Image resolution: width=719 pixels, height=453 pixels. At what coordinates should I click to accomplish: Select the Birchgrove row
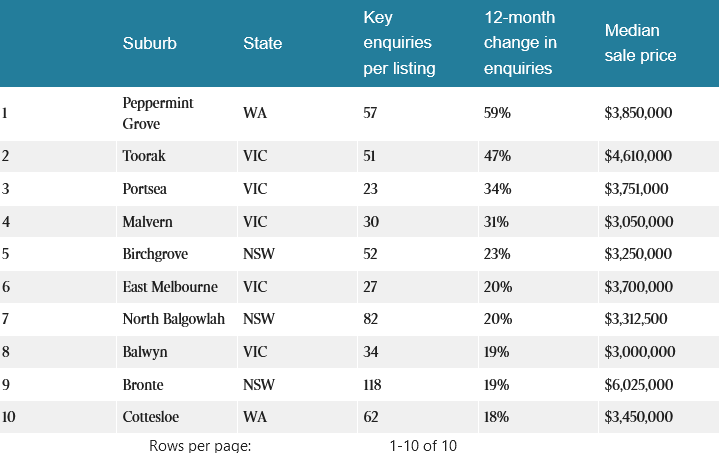pos(155,254)
